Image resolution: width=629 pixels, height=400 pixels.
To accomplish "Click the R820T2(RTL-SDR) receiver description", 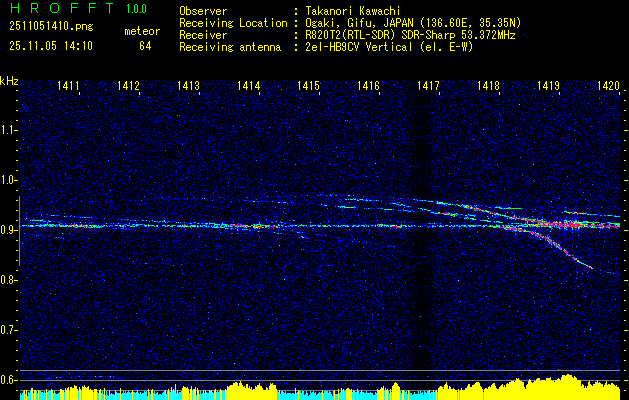I will pyautogui.click(x=410, y=35).
